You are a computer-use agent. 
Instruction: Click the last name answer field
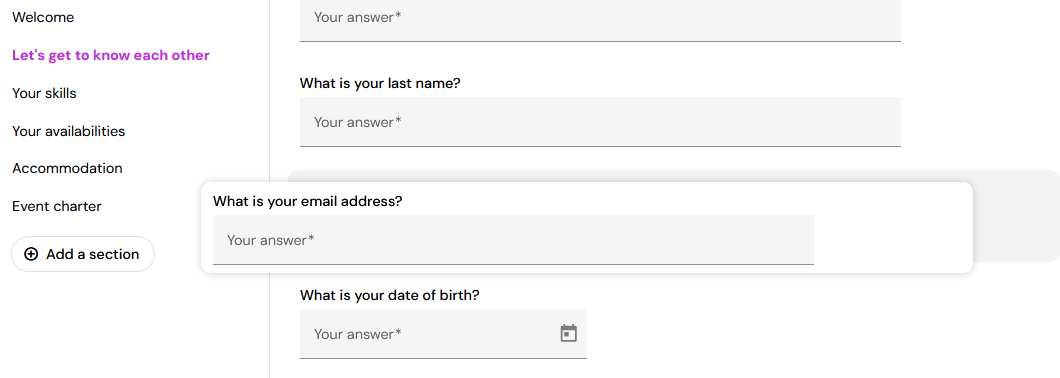[600, 122]
